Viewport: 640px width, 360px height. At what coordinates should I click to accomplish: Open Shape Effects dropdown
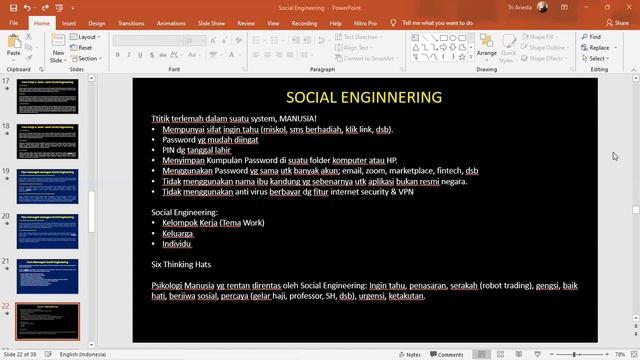pyautogui.click(x=544, y=58)
